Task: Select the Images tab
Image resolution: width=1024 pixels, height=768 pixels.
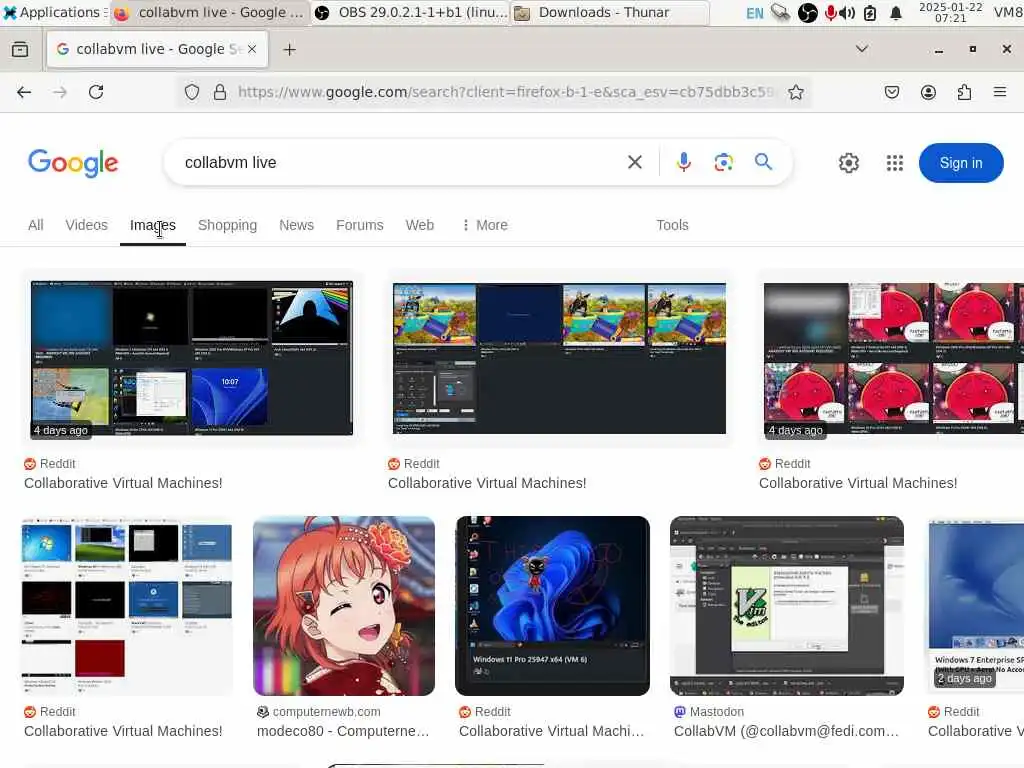Action: (153, 225)
